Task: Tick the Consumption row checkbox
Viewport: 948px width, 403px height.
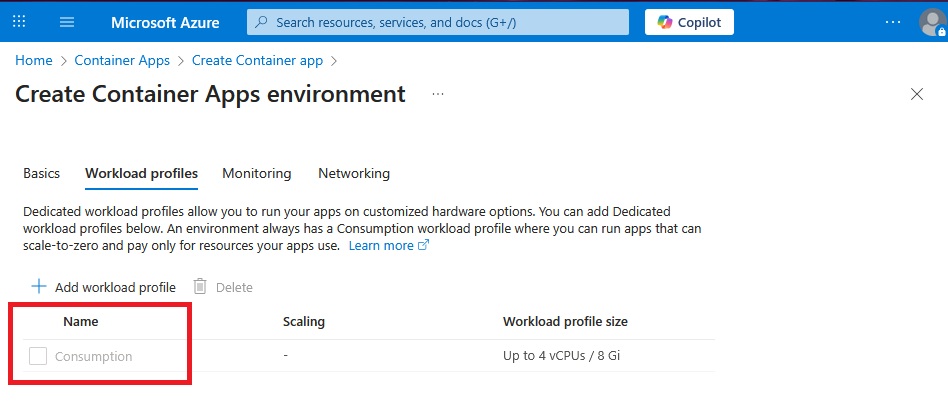Action: point(38,356)
